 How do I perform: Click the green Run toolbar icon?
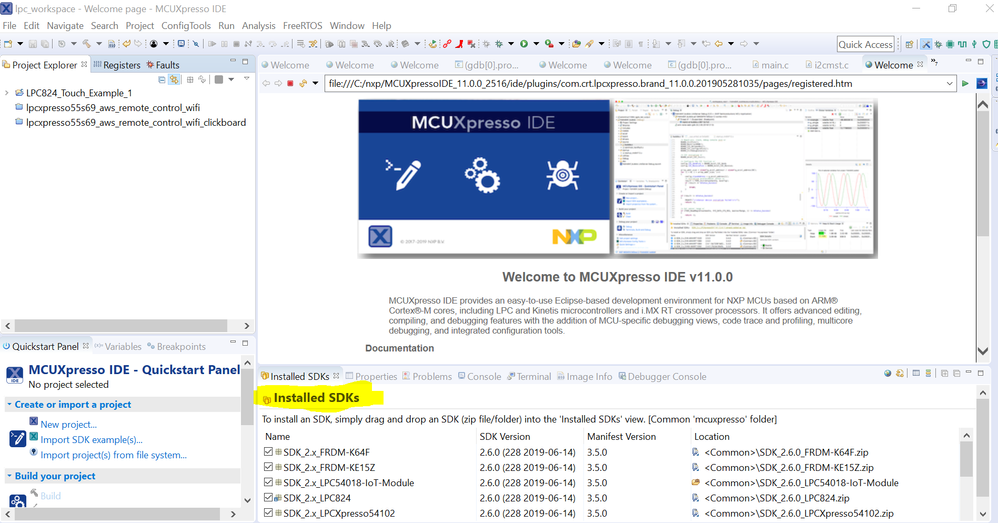point(524,44)
